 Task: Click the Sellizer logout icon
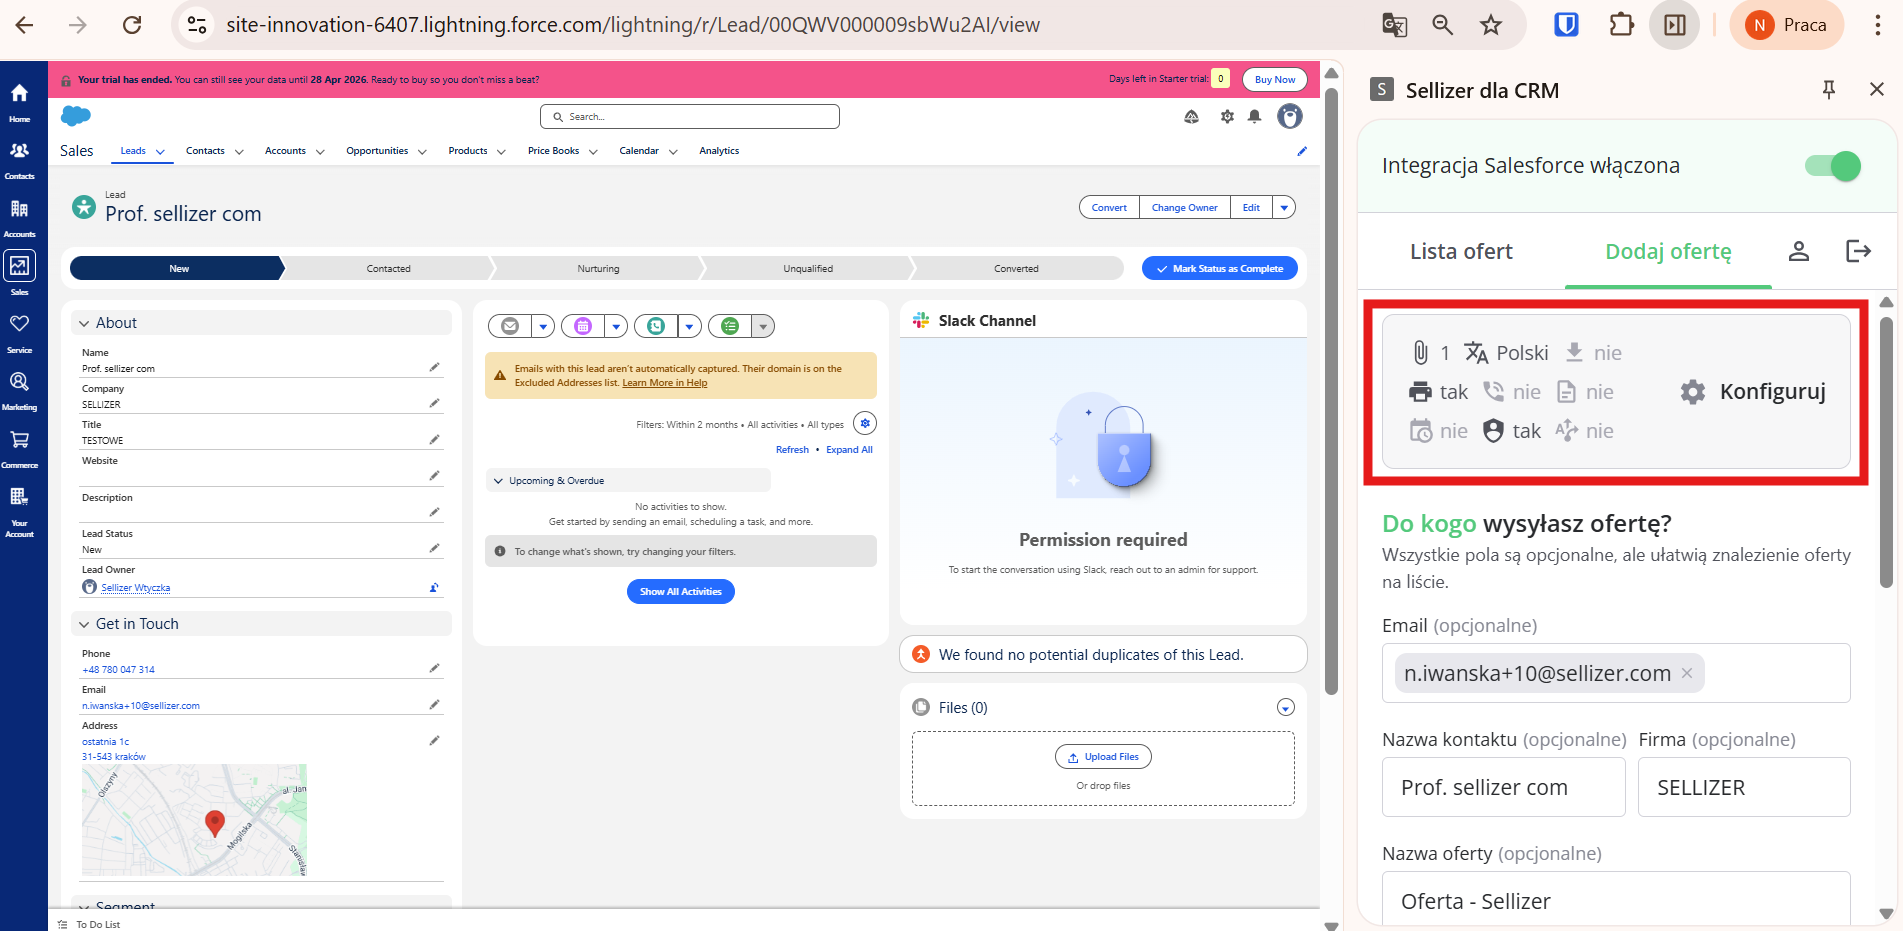pos(1858,251)
